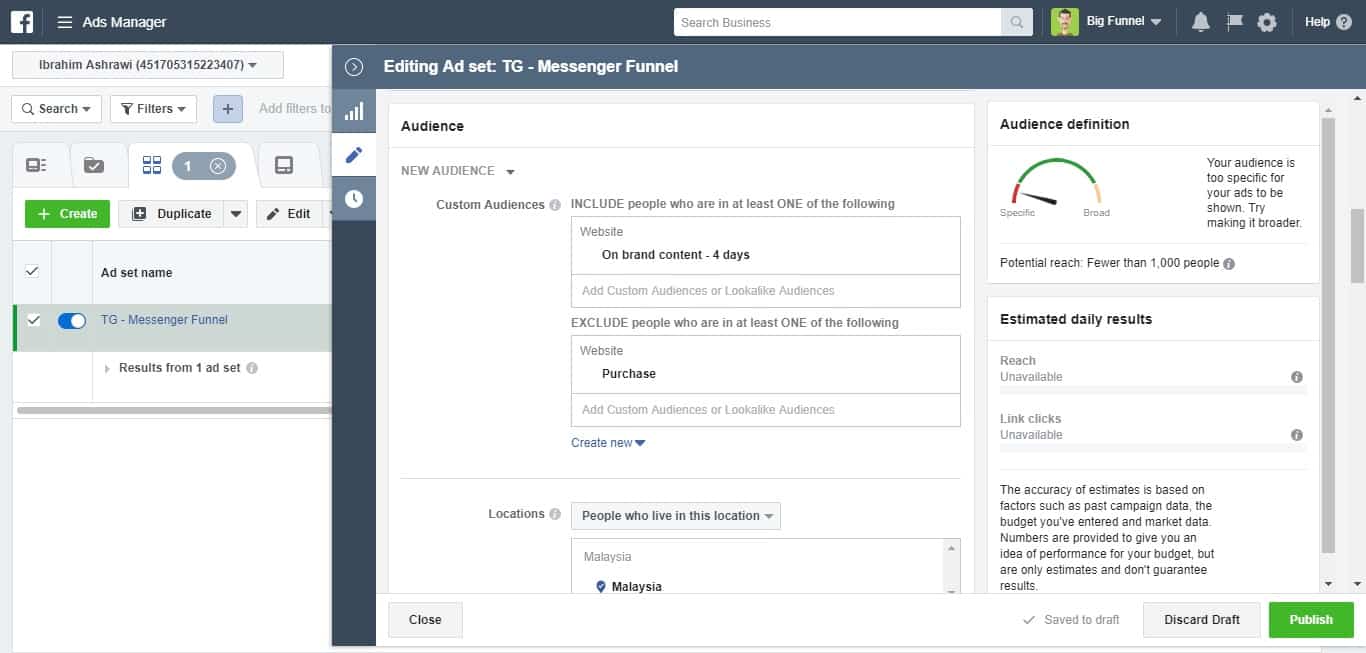Expand the NEW AUDIENCE dropdown

click(x=458, y=171)
